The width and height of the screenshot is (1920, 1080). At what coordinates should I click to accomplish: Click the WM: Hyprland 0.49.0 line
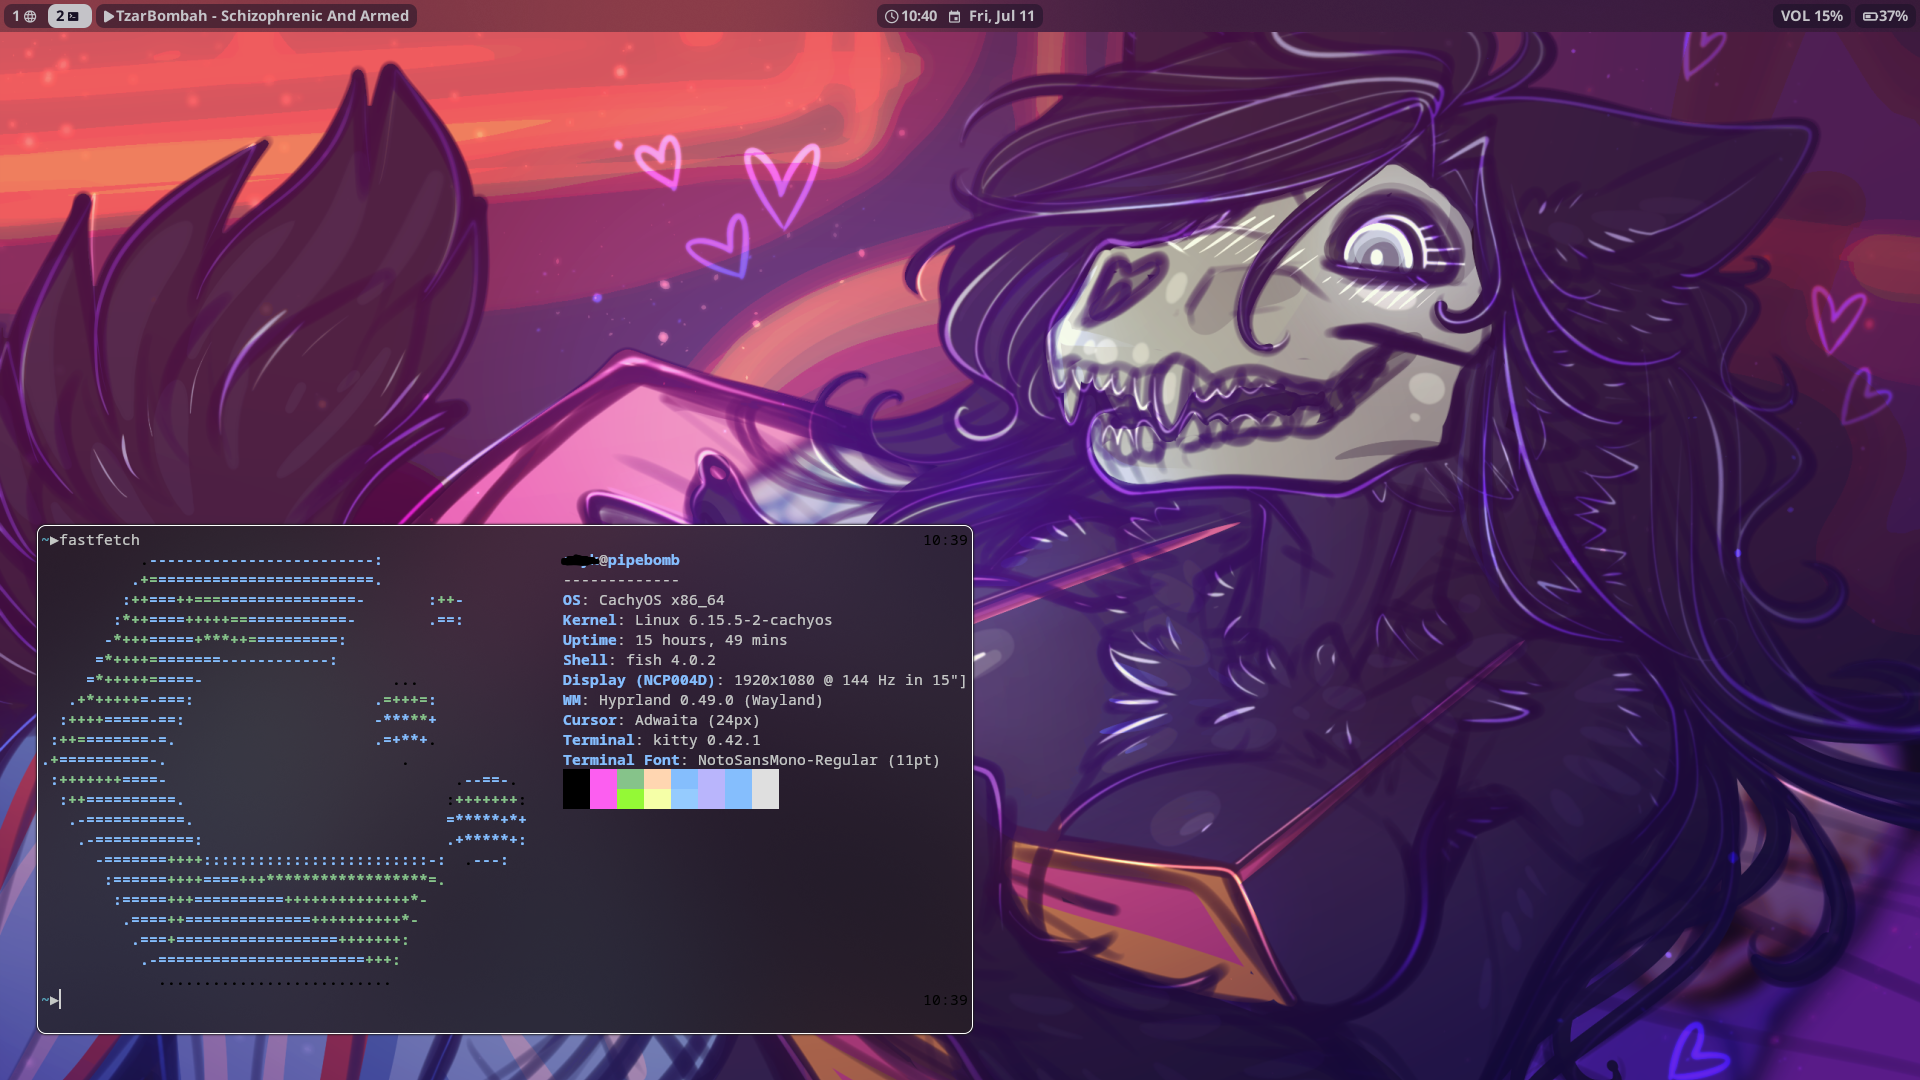click(x=692, y=700)
